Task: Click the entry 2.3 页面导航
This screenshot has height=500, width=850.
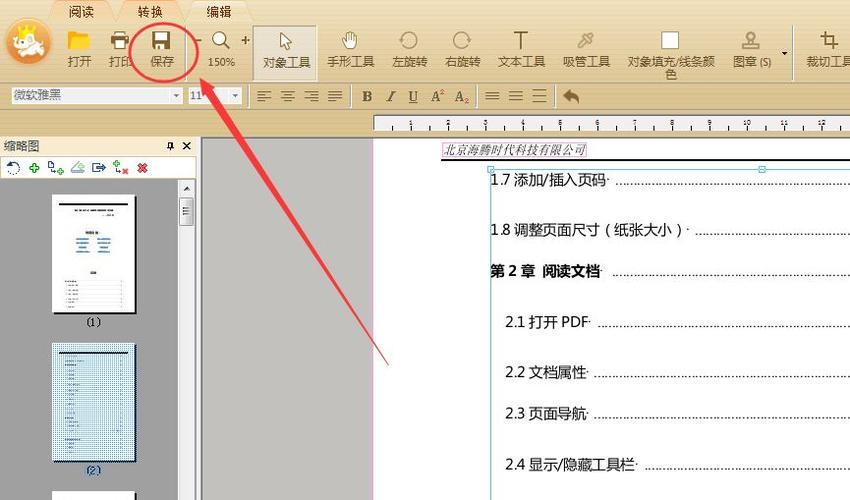Action: 545,414
